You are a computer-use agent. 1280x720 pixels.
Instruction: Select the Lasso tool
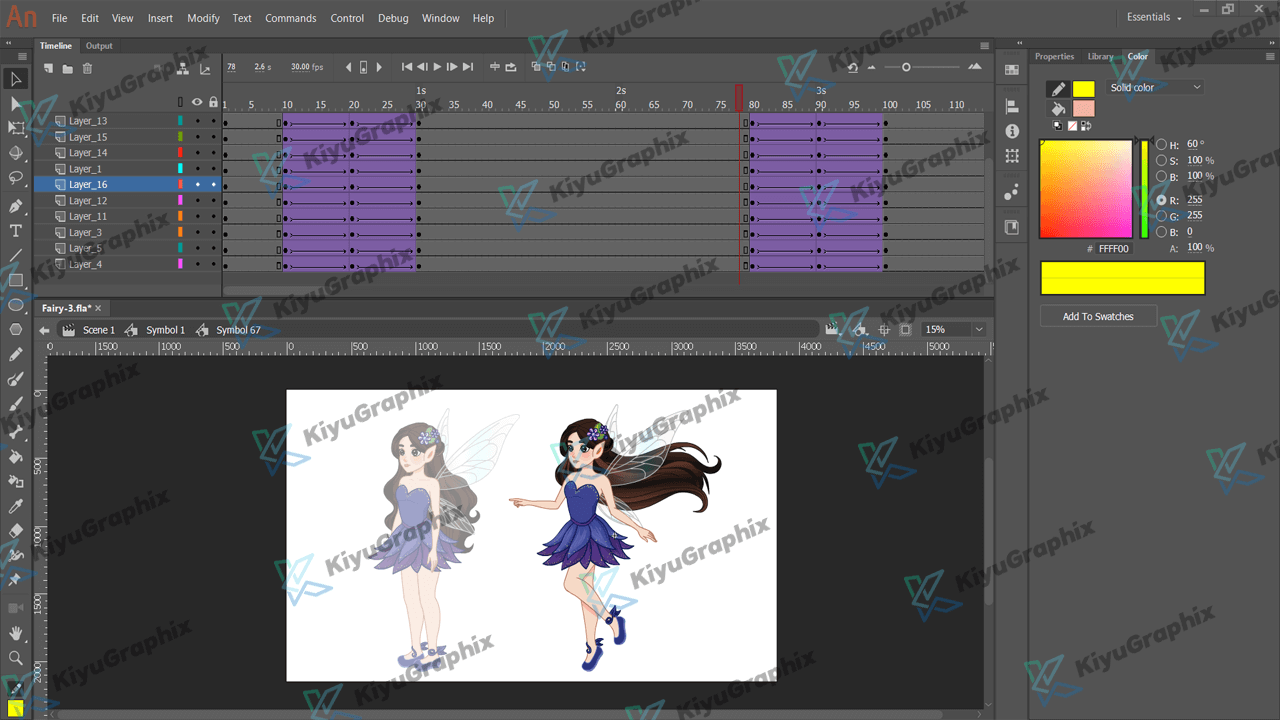click(x=16, y=178)
